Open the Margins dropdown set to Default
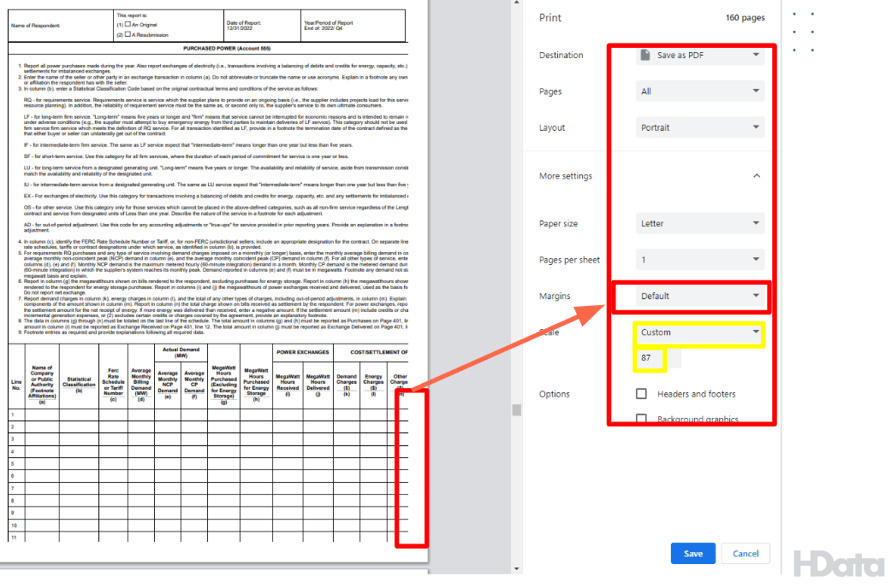Viewport: 891px width, 588px height. (700, 296)
